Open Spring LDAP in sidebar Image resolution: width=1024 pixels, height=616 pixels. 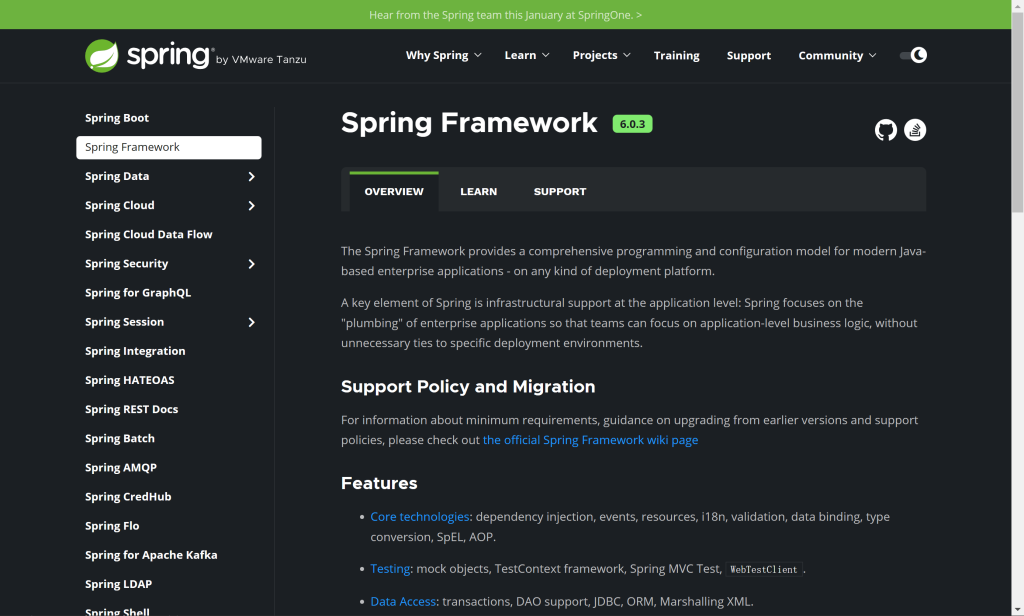[x=118, y=584]
